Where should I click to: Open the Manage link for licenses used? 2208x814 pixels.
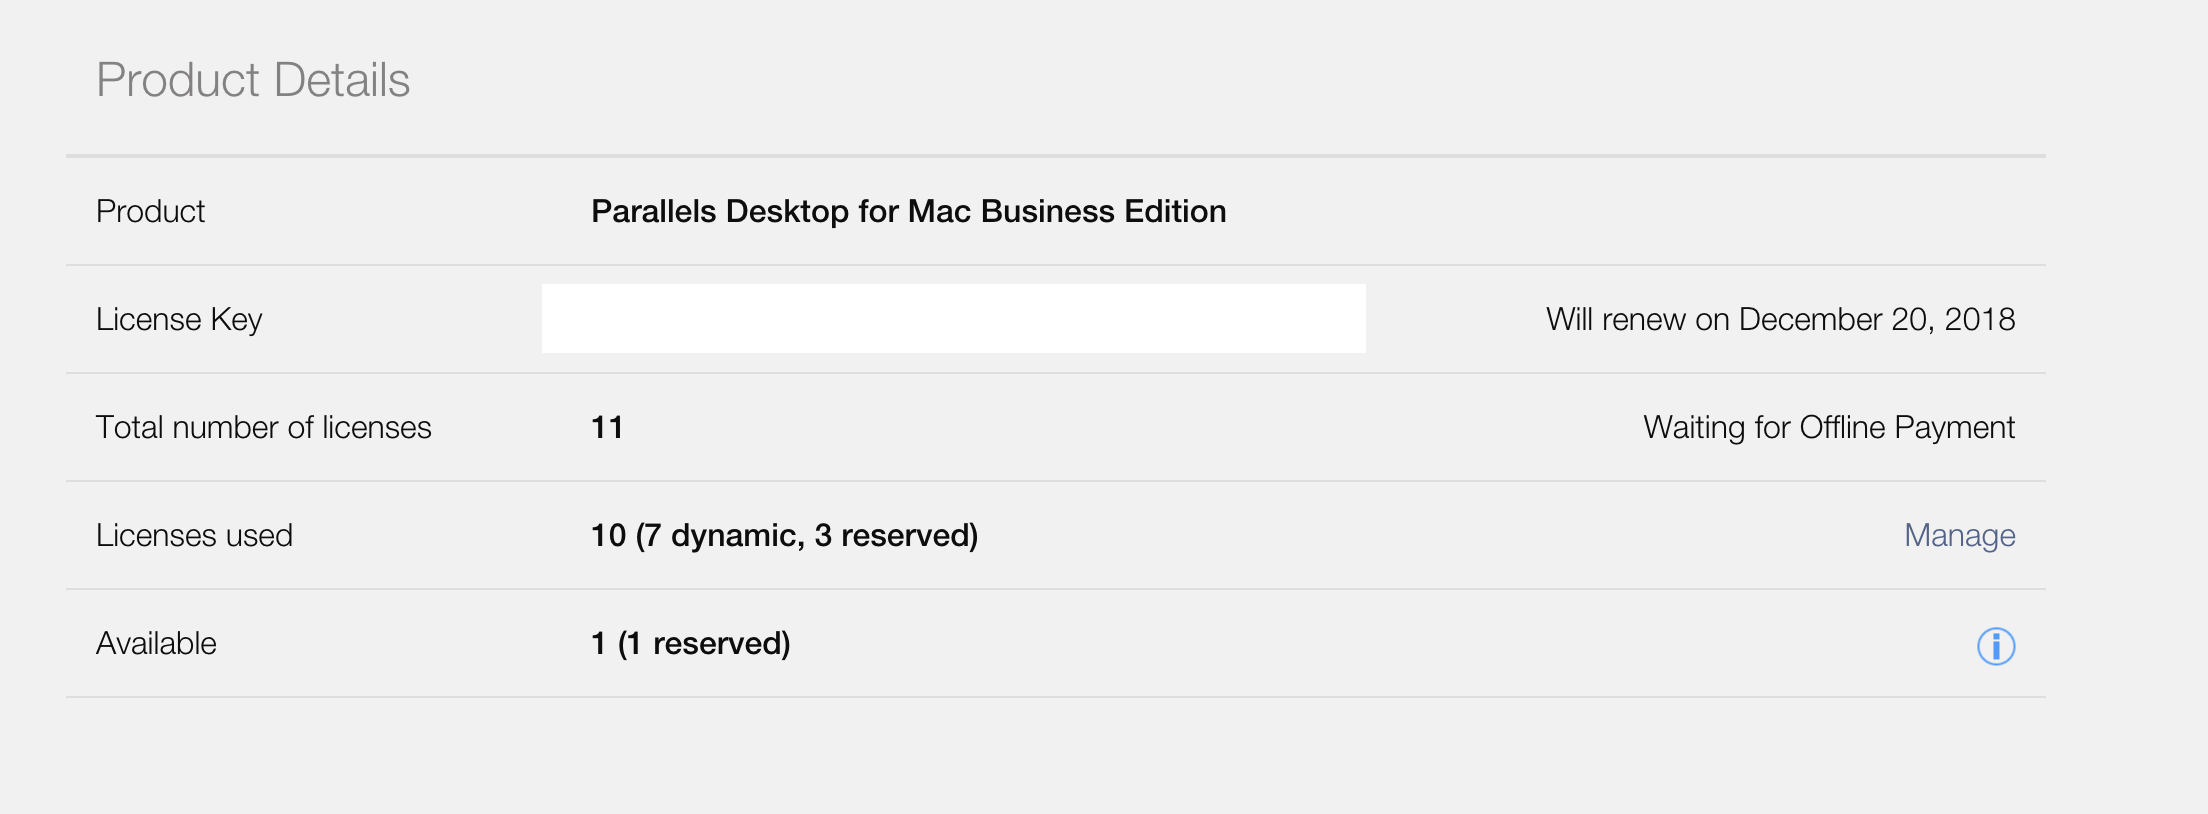1959,535
